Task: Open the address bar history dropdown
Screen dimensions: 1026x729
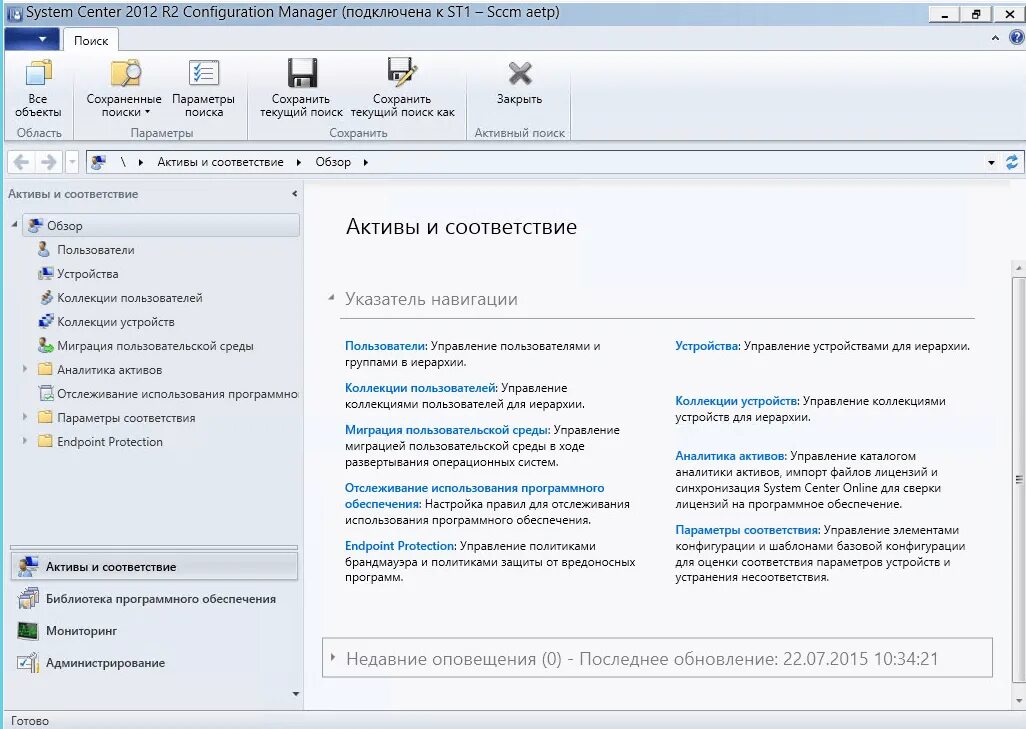Action: [x=991, y=162]
